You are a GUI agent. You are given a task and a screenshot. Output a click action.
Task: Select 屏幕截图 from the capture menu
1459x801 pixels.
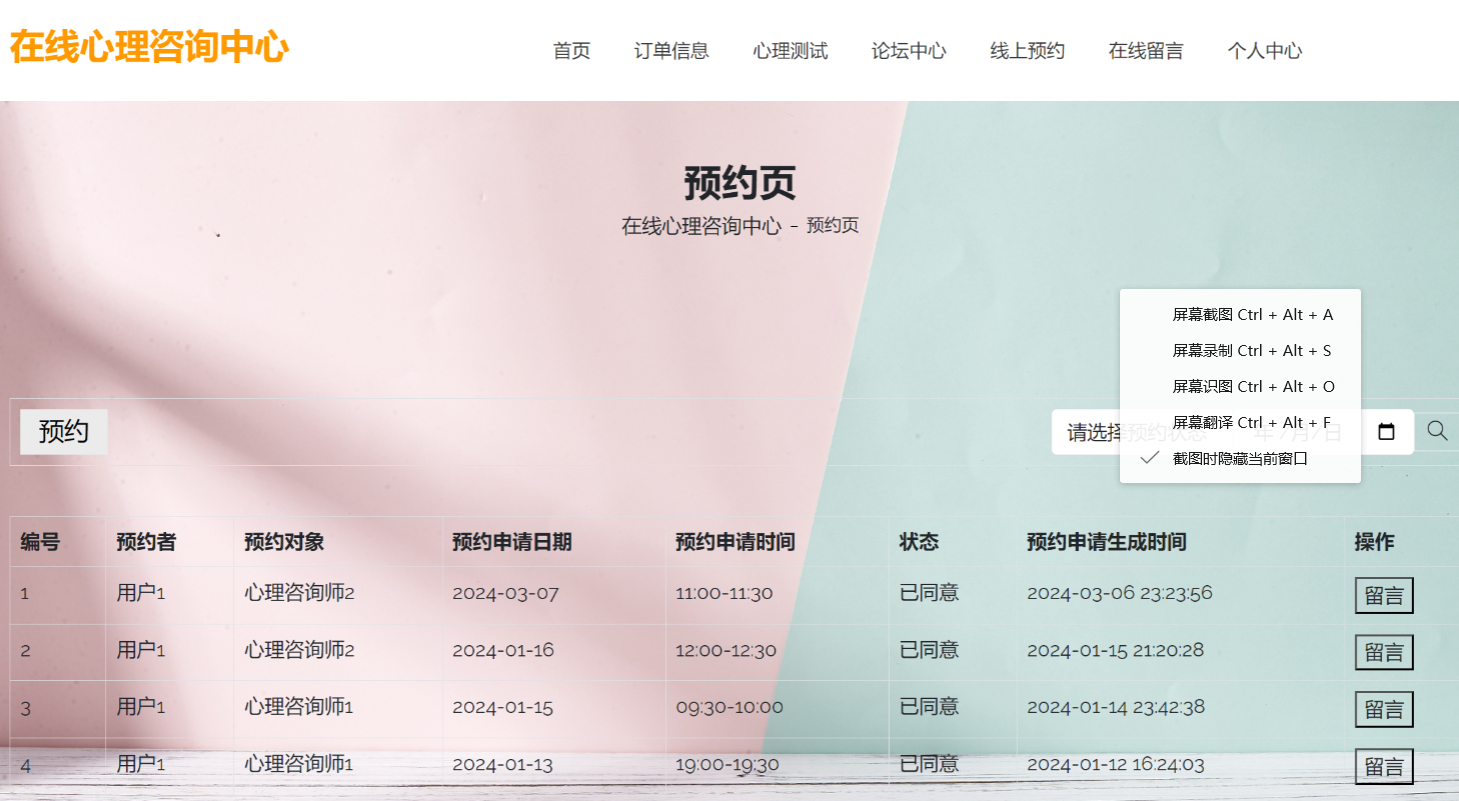[1253, 314]
